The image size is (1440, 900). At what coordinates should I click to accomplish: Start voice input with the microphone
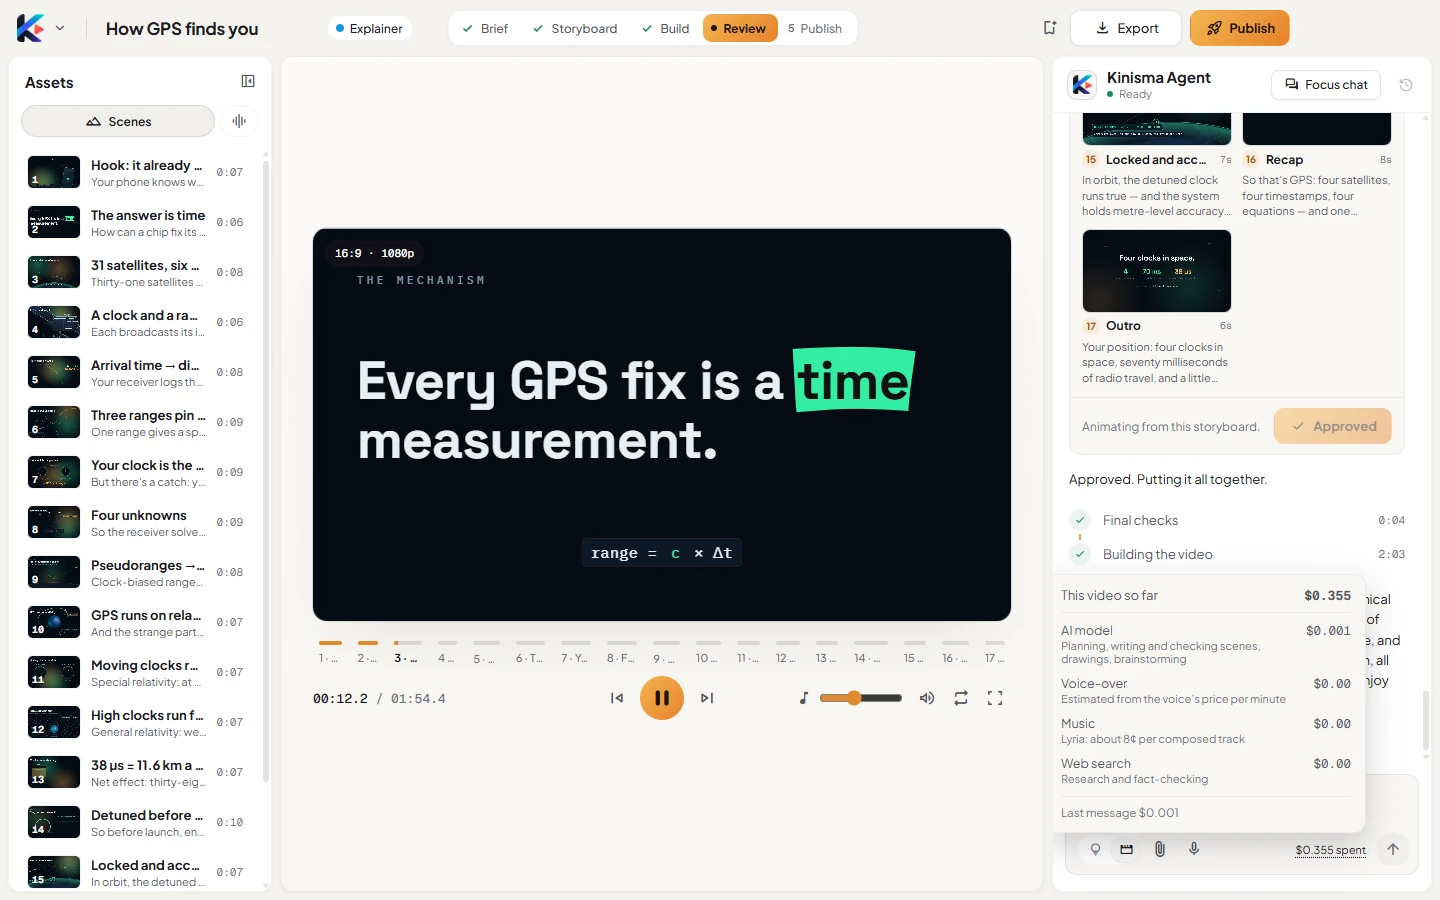(1194, 849)
